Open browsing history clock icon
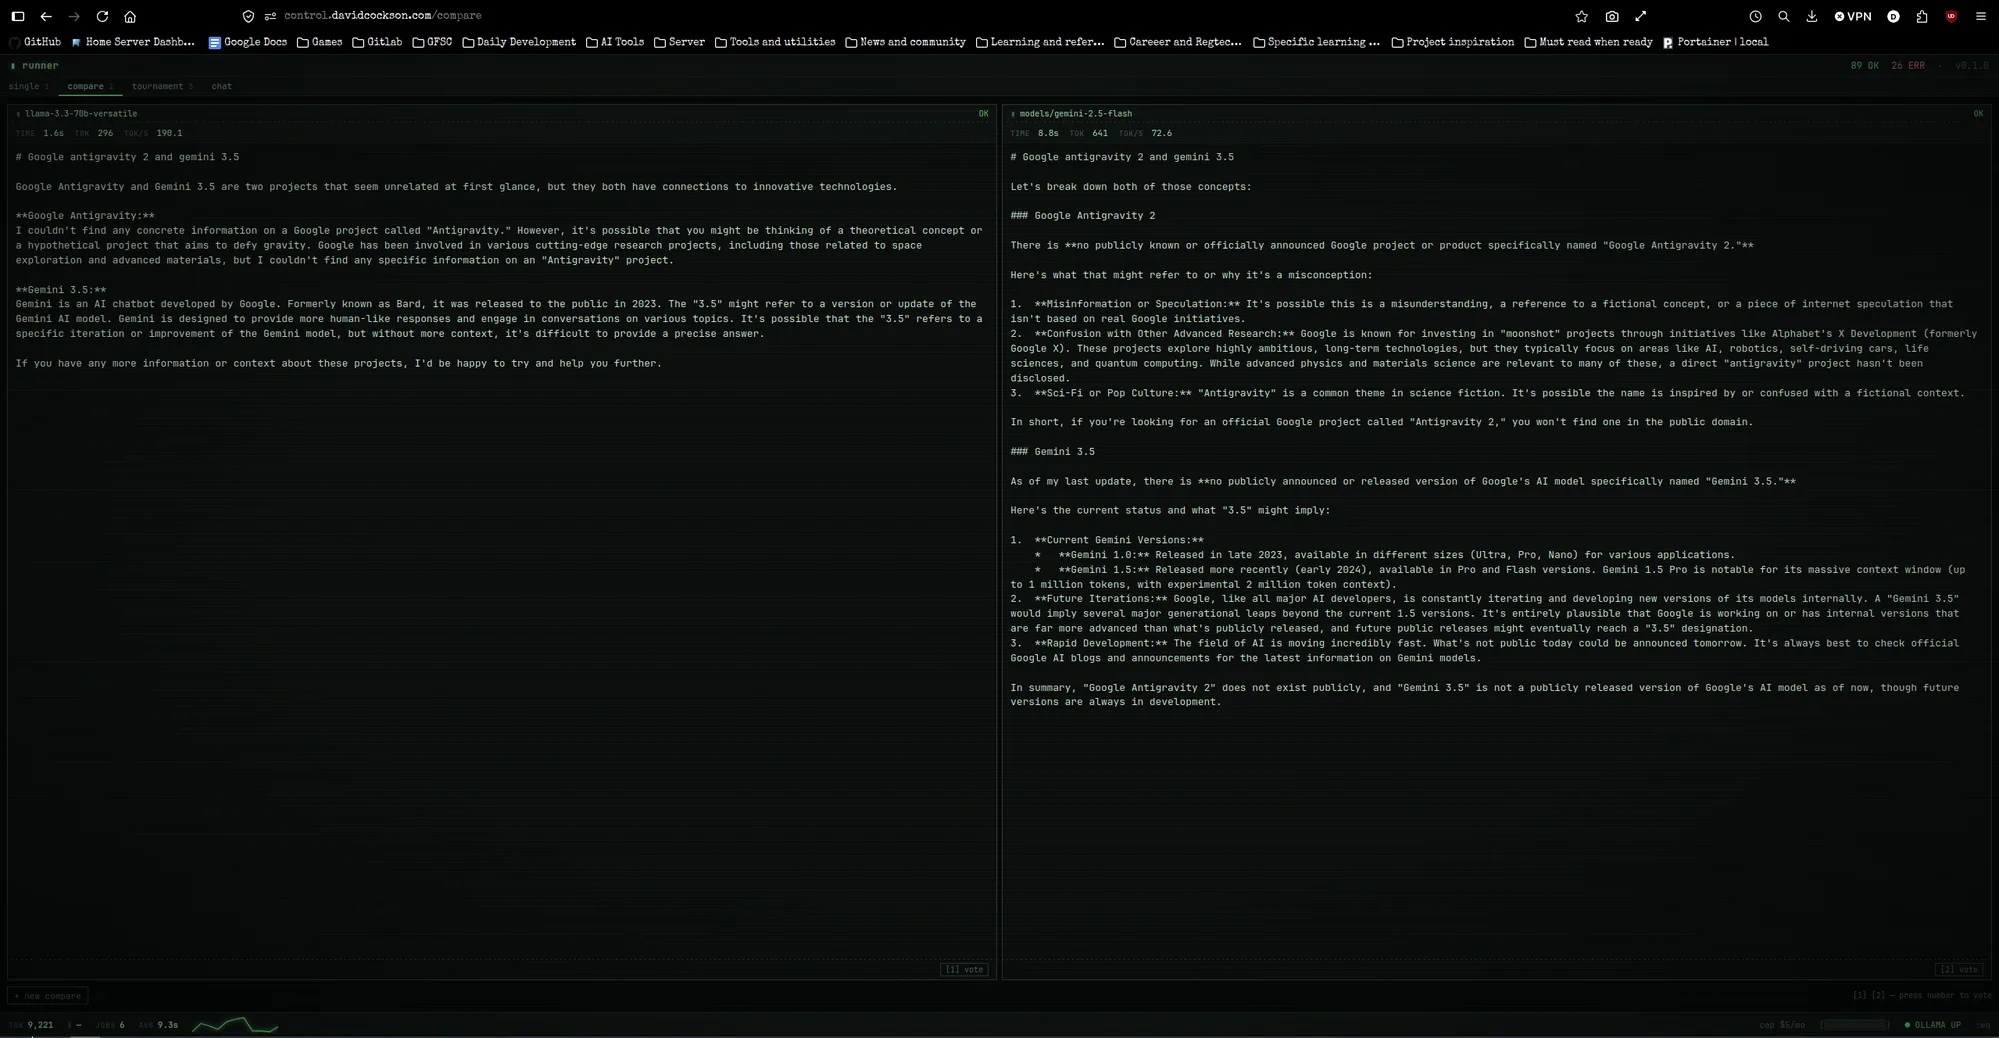Screen dimensions: 1999x1038 pos(1755,16)
